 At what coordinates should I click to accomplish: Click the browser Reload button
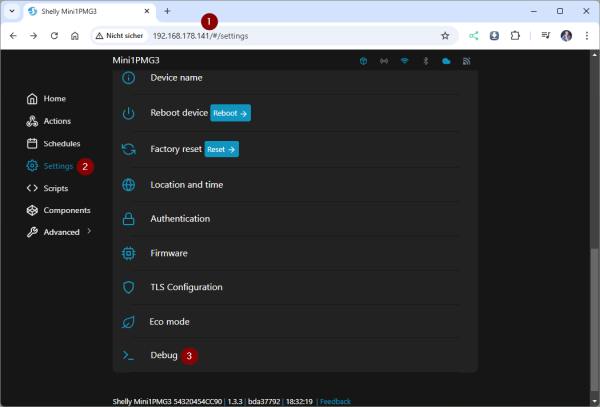coord(54,36)
